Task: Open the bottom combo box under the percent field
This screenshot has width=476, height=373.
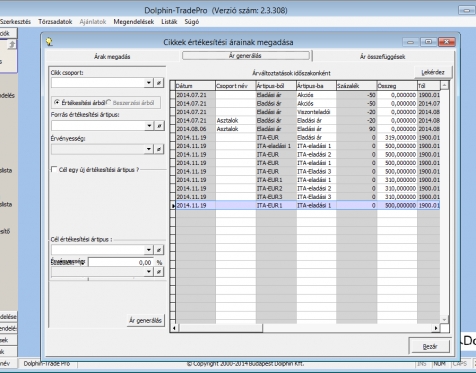Action: (149, 272)
